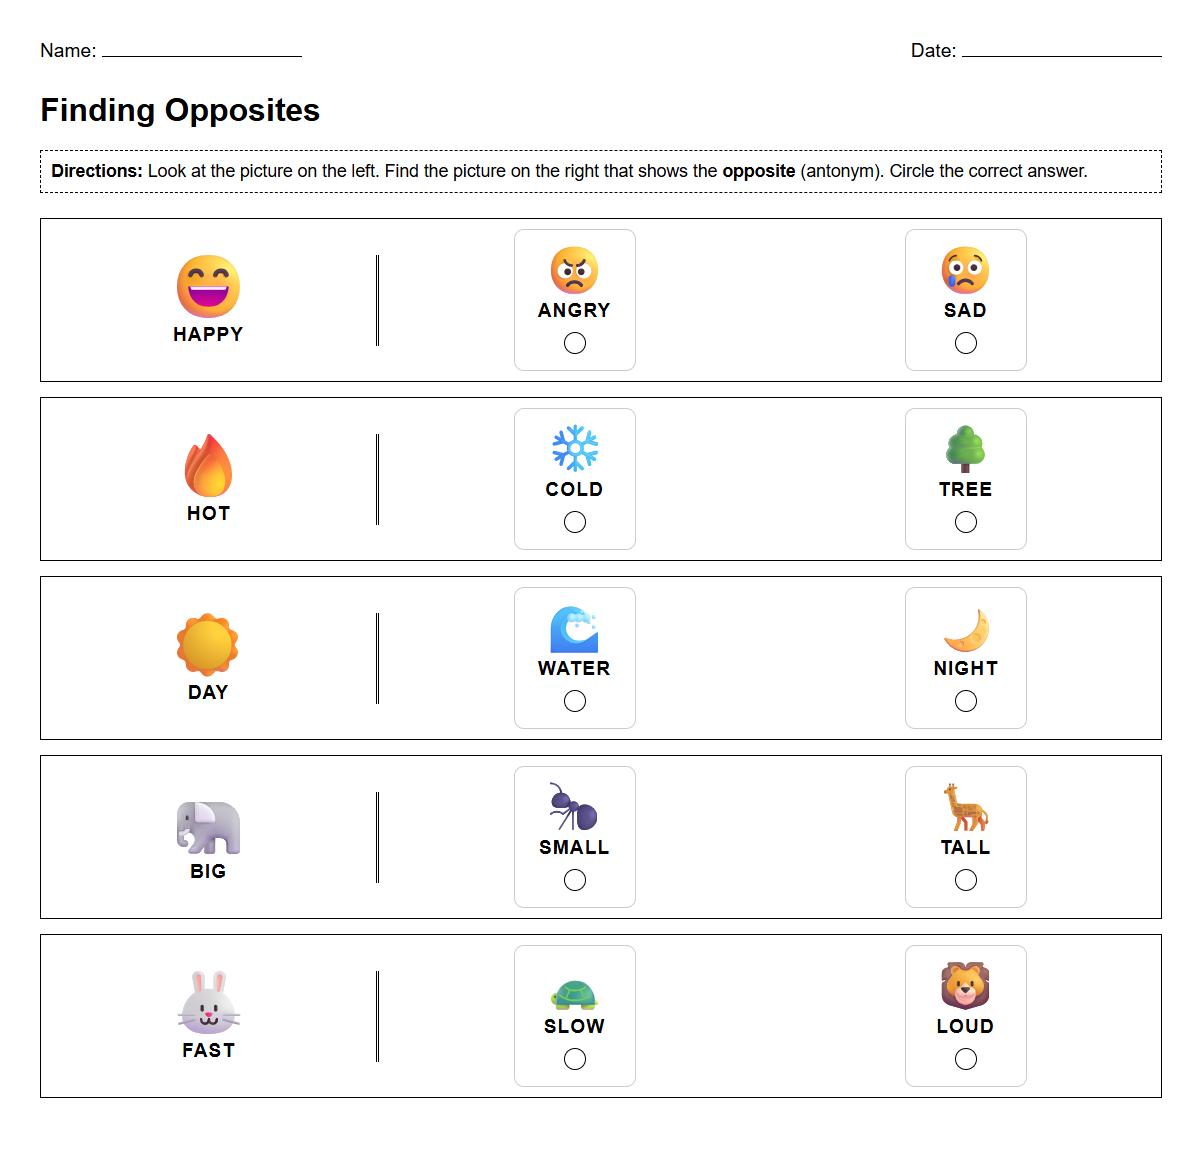Select the radio button under SAD
Viewport: 1202px width, 1153px height.
click(x=966, y=343)
